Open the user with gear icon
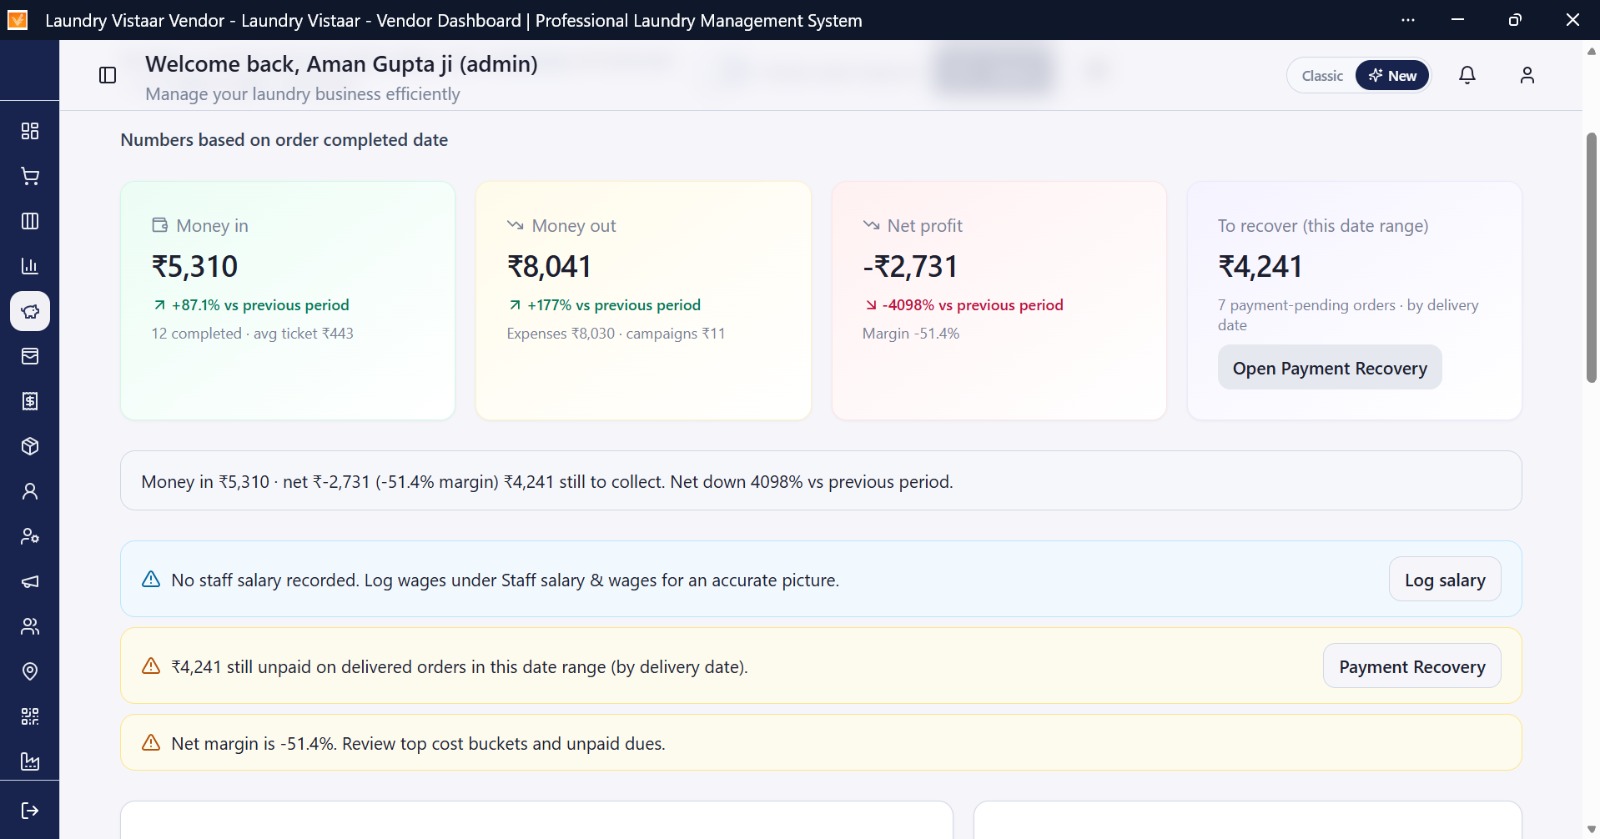 pos(30,536)
